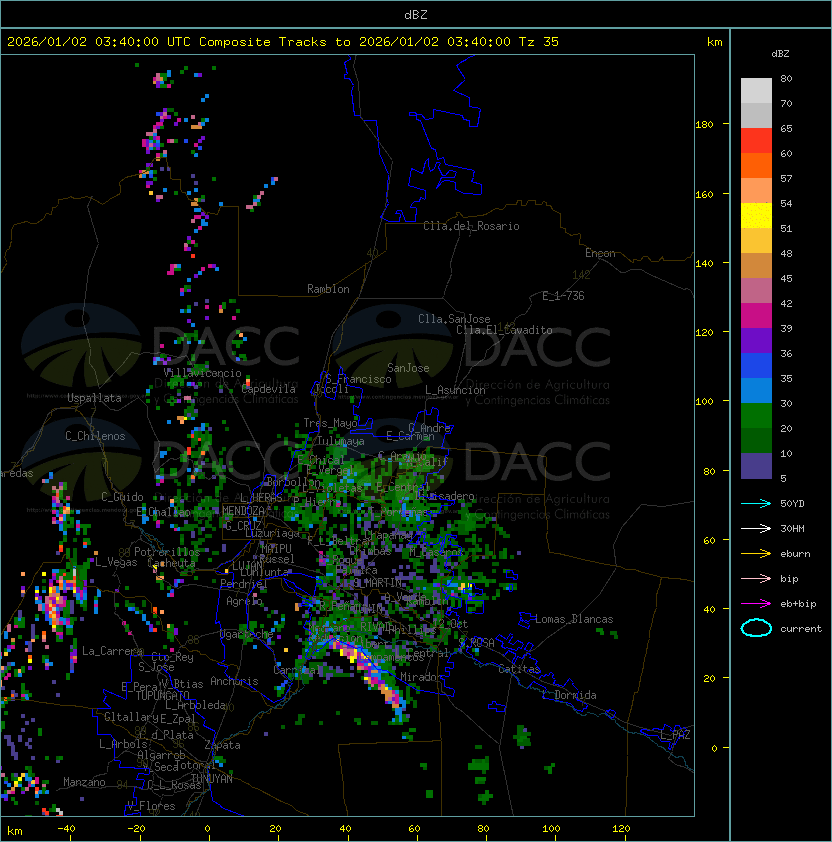Screen dimensions: 832x842
Task: Click the 'Perdriel' place label
Action: coord(244,584)
